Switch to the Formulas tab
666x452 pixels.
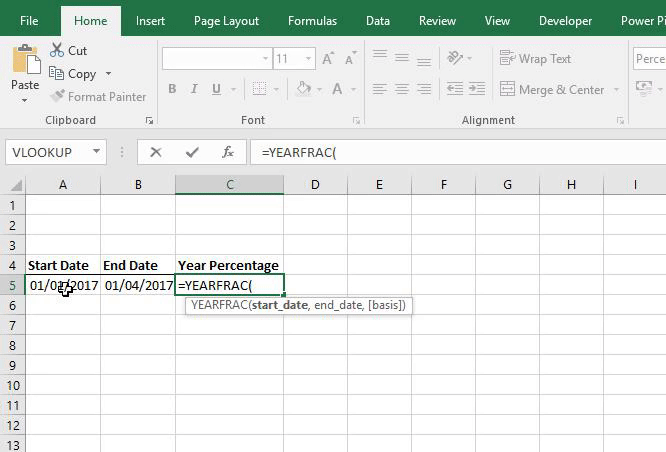312,20
